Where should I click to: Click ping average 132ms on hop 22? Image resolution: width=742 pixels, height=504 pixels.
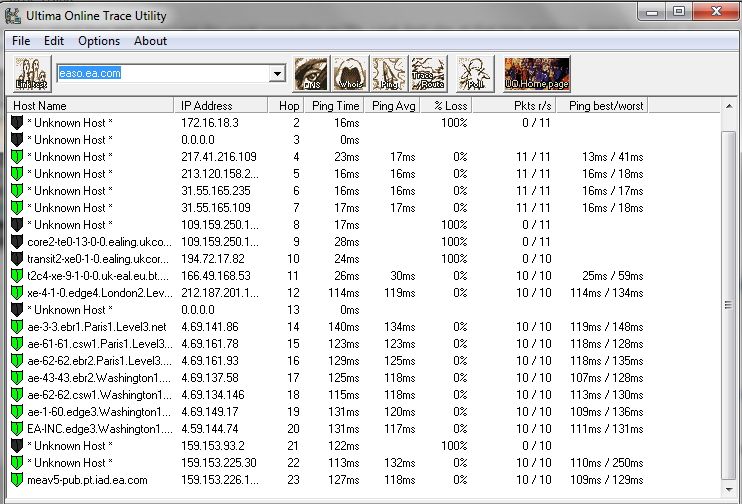399,463
